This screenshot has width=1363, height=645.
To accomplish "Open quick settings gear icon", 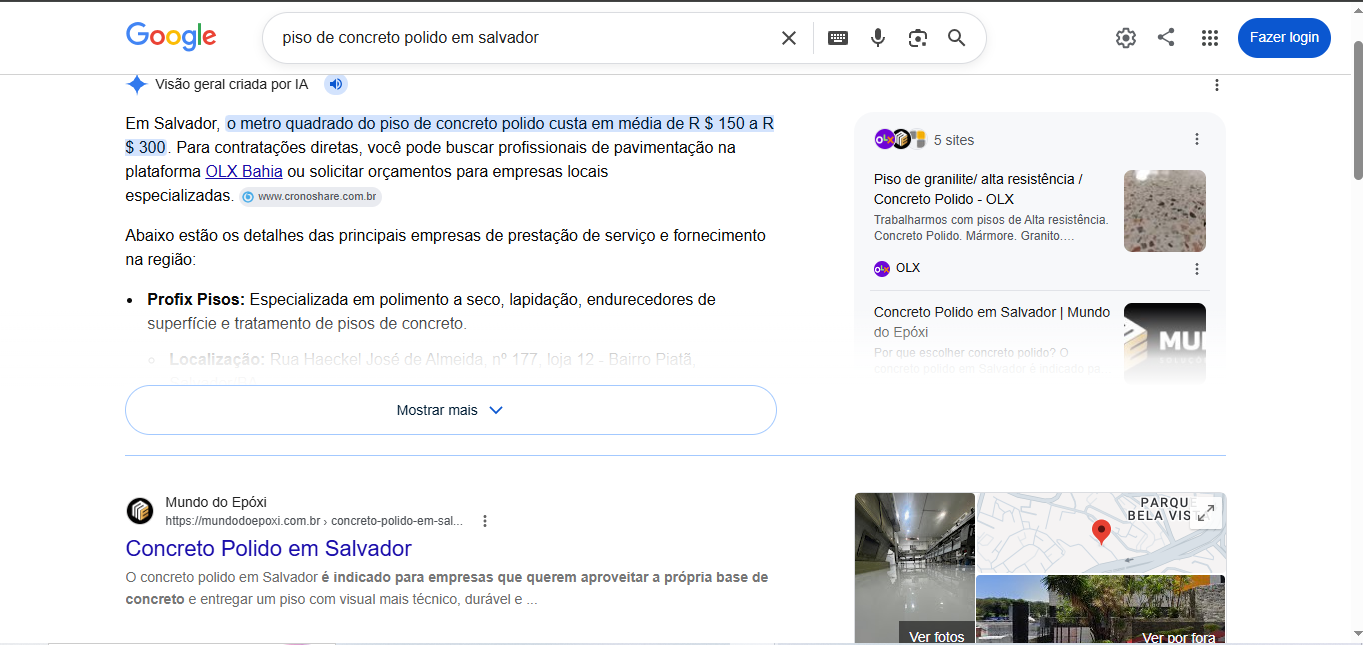I will 1126,38.
